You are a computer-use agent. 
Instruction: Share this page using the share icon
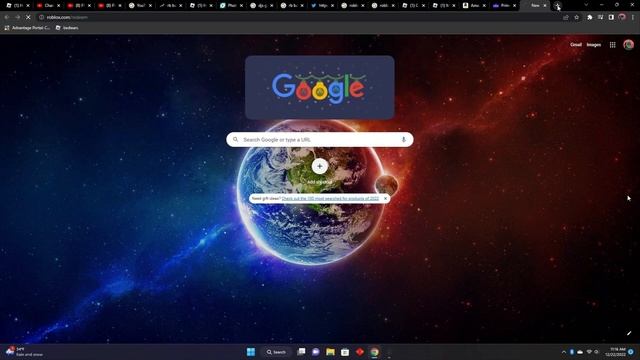(566, 18)
